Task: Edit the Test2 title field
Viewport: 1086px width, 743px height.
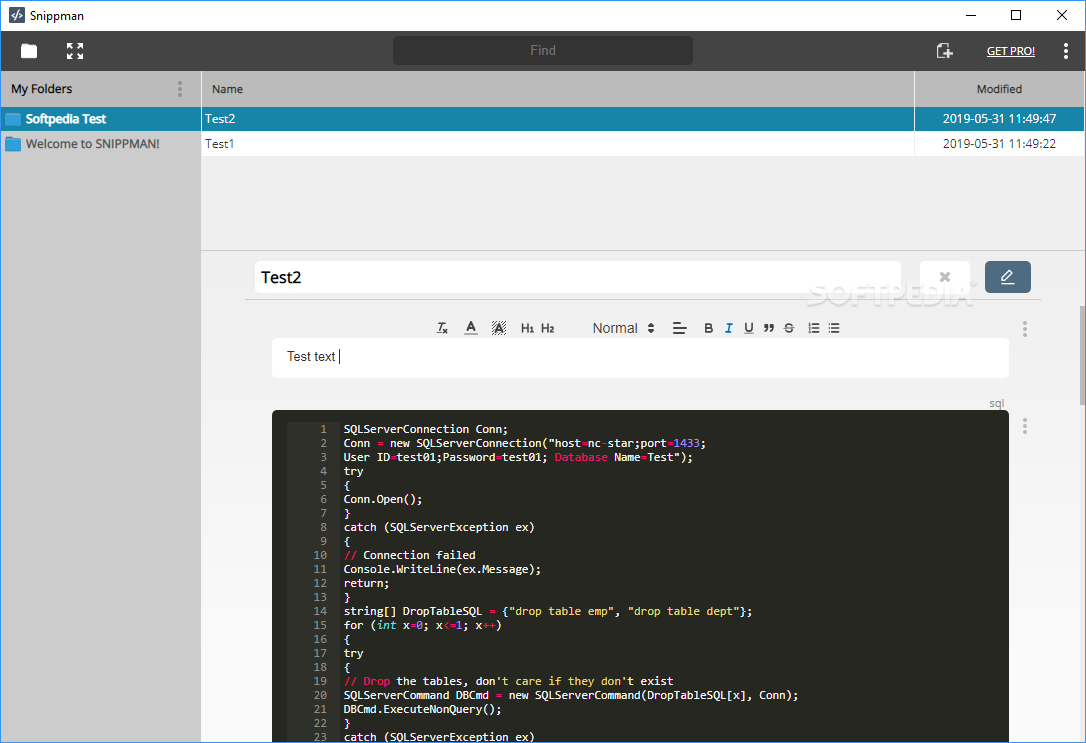Action: tap(578, 277)
